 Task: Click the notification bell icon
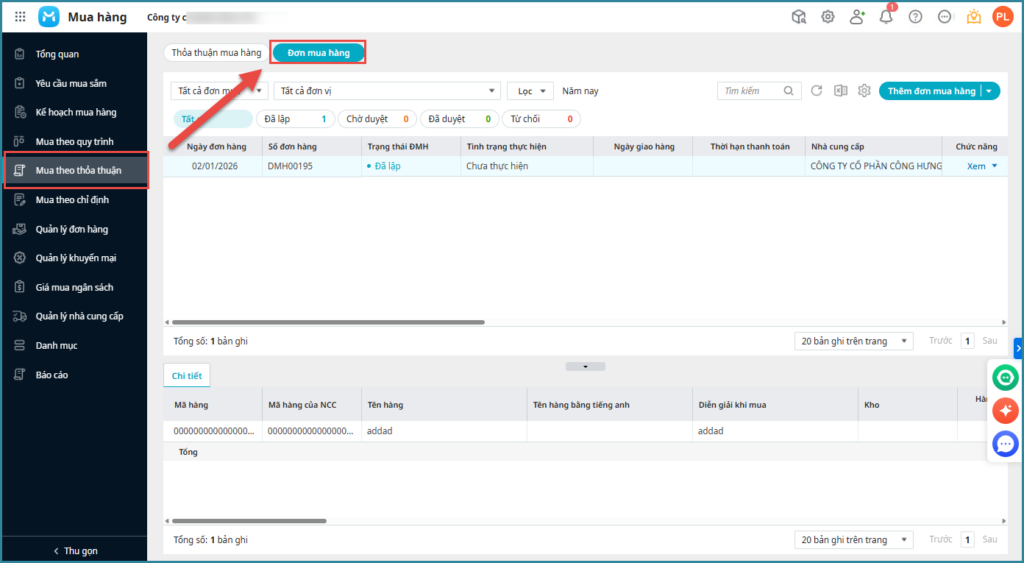click(x=886, y=17)
